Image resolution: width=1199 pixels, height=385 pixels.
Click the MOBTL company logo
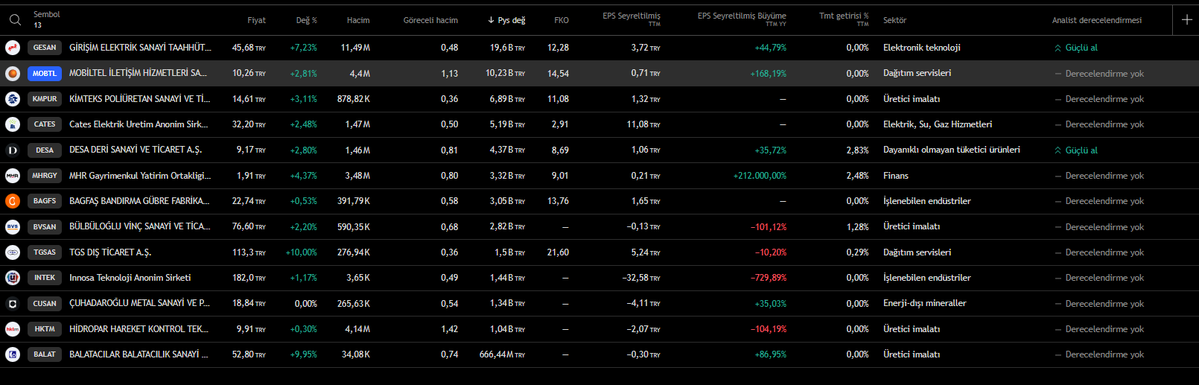[12, 73]
